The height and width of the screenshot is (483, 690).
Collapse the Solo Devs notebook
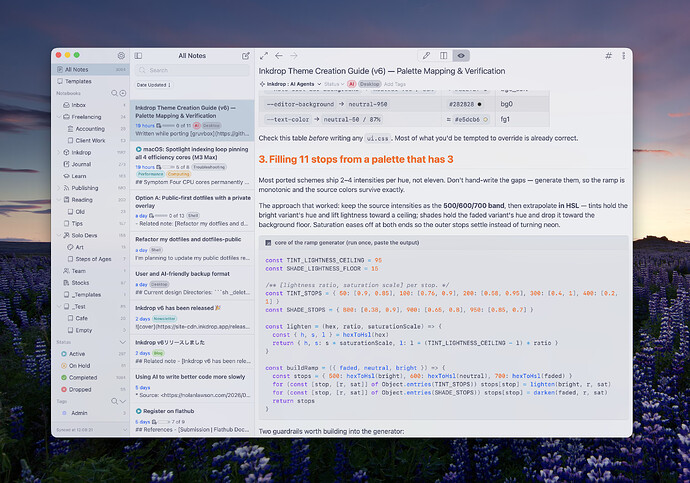click(x=59, y=235)
